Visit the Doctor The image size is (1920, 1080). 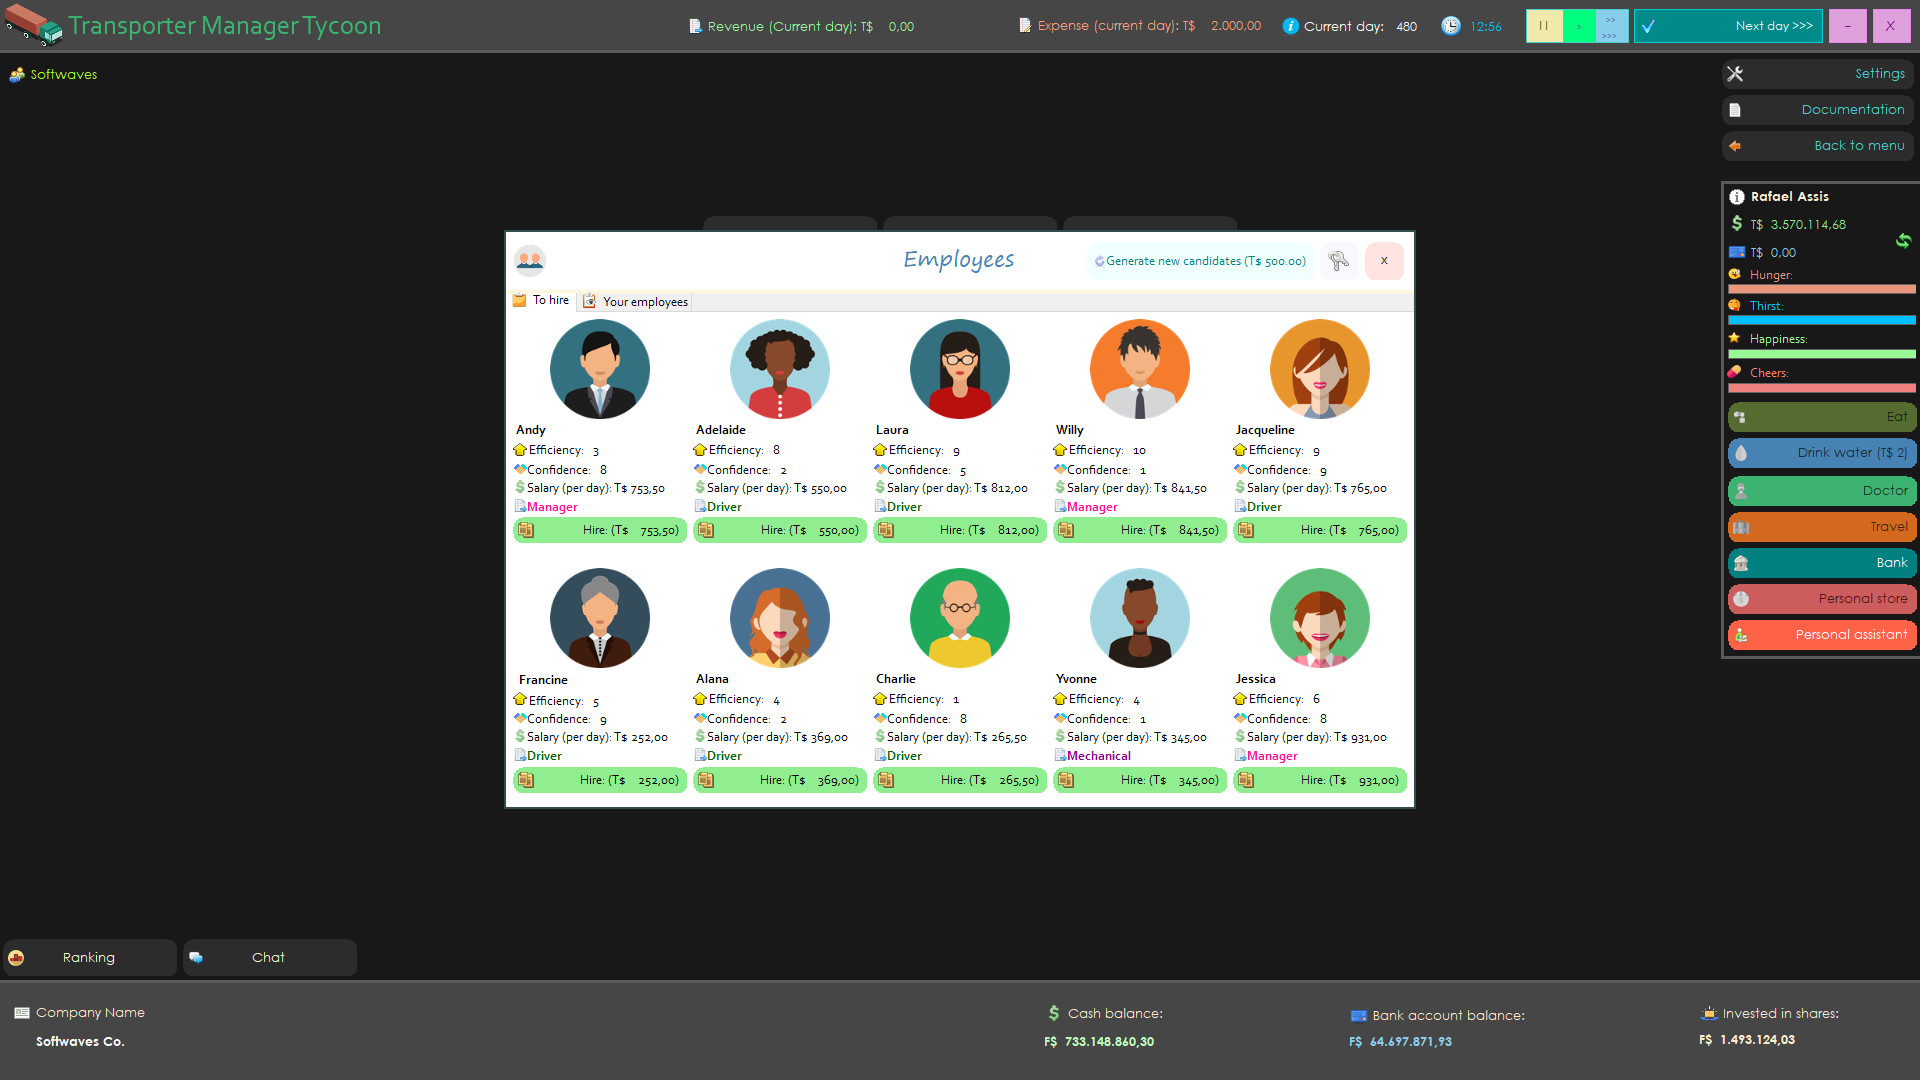click(1820, 490)
